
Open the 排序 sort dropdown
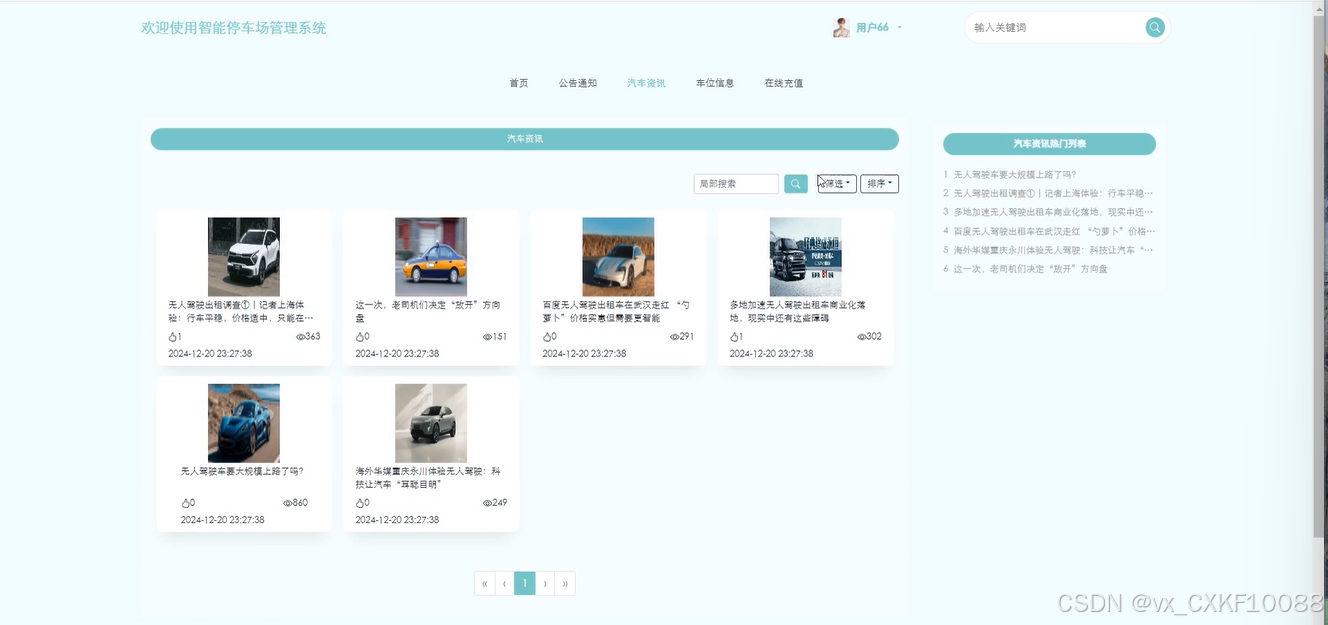click(x=879, y=184)
